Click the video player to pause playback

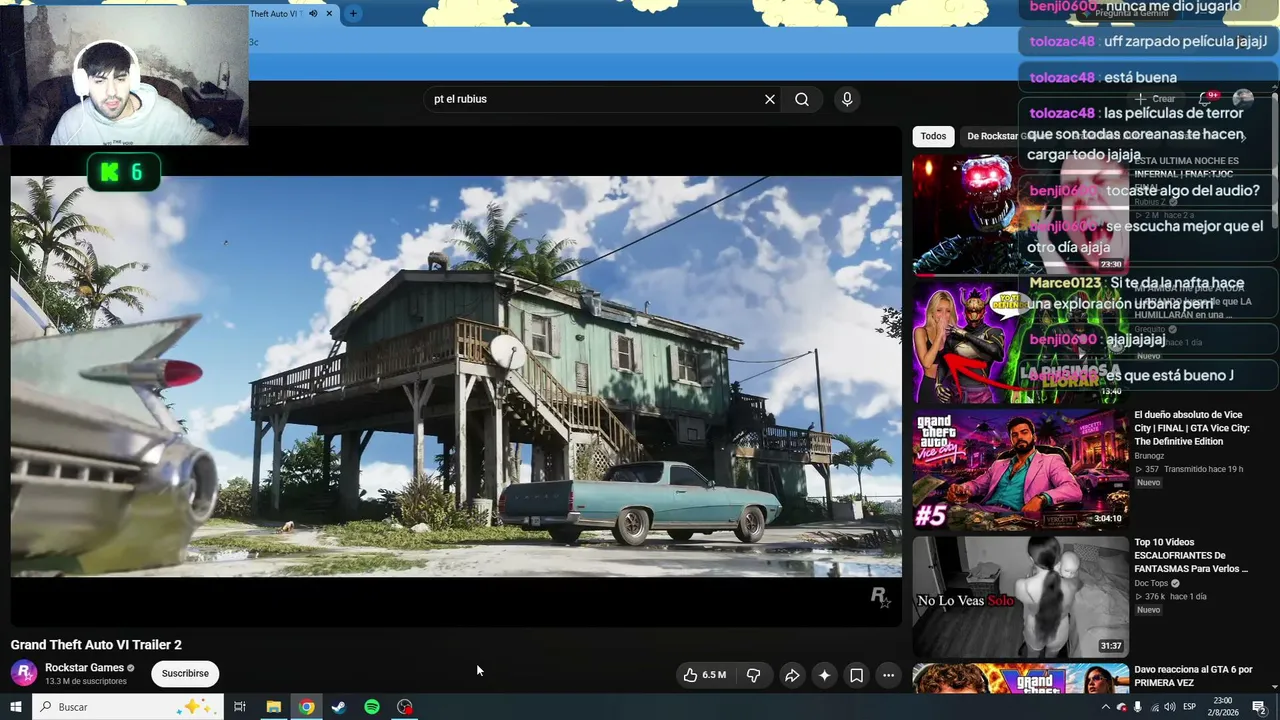coord(456,376)
